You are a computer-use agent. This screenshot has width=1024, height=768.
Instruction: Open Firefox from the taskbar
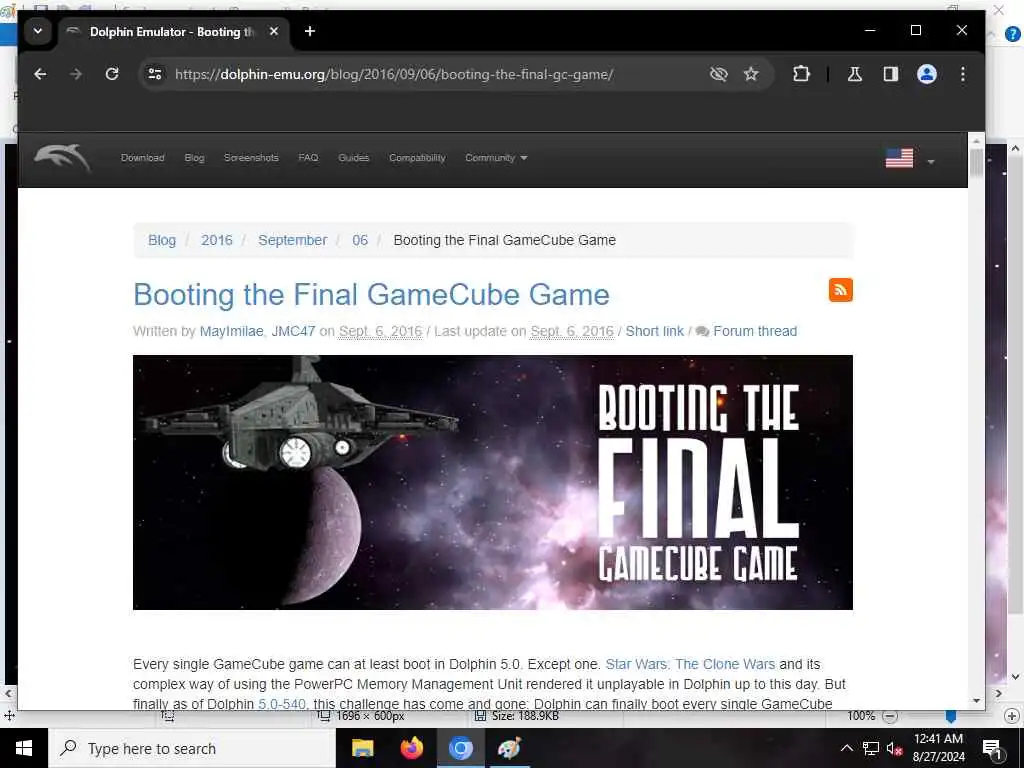(411, 748)
